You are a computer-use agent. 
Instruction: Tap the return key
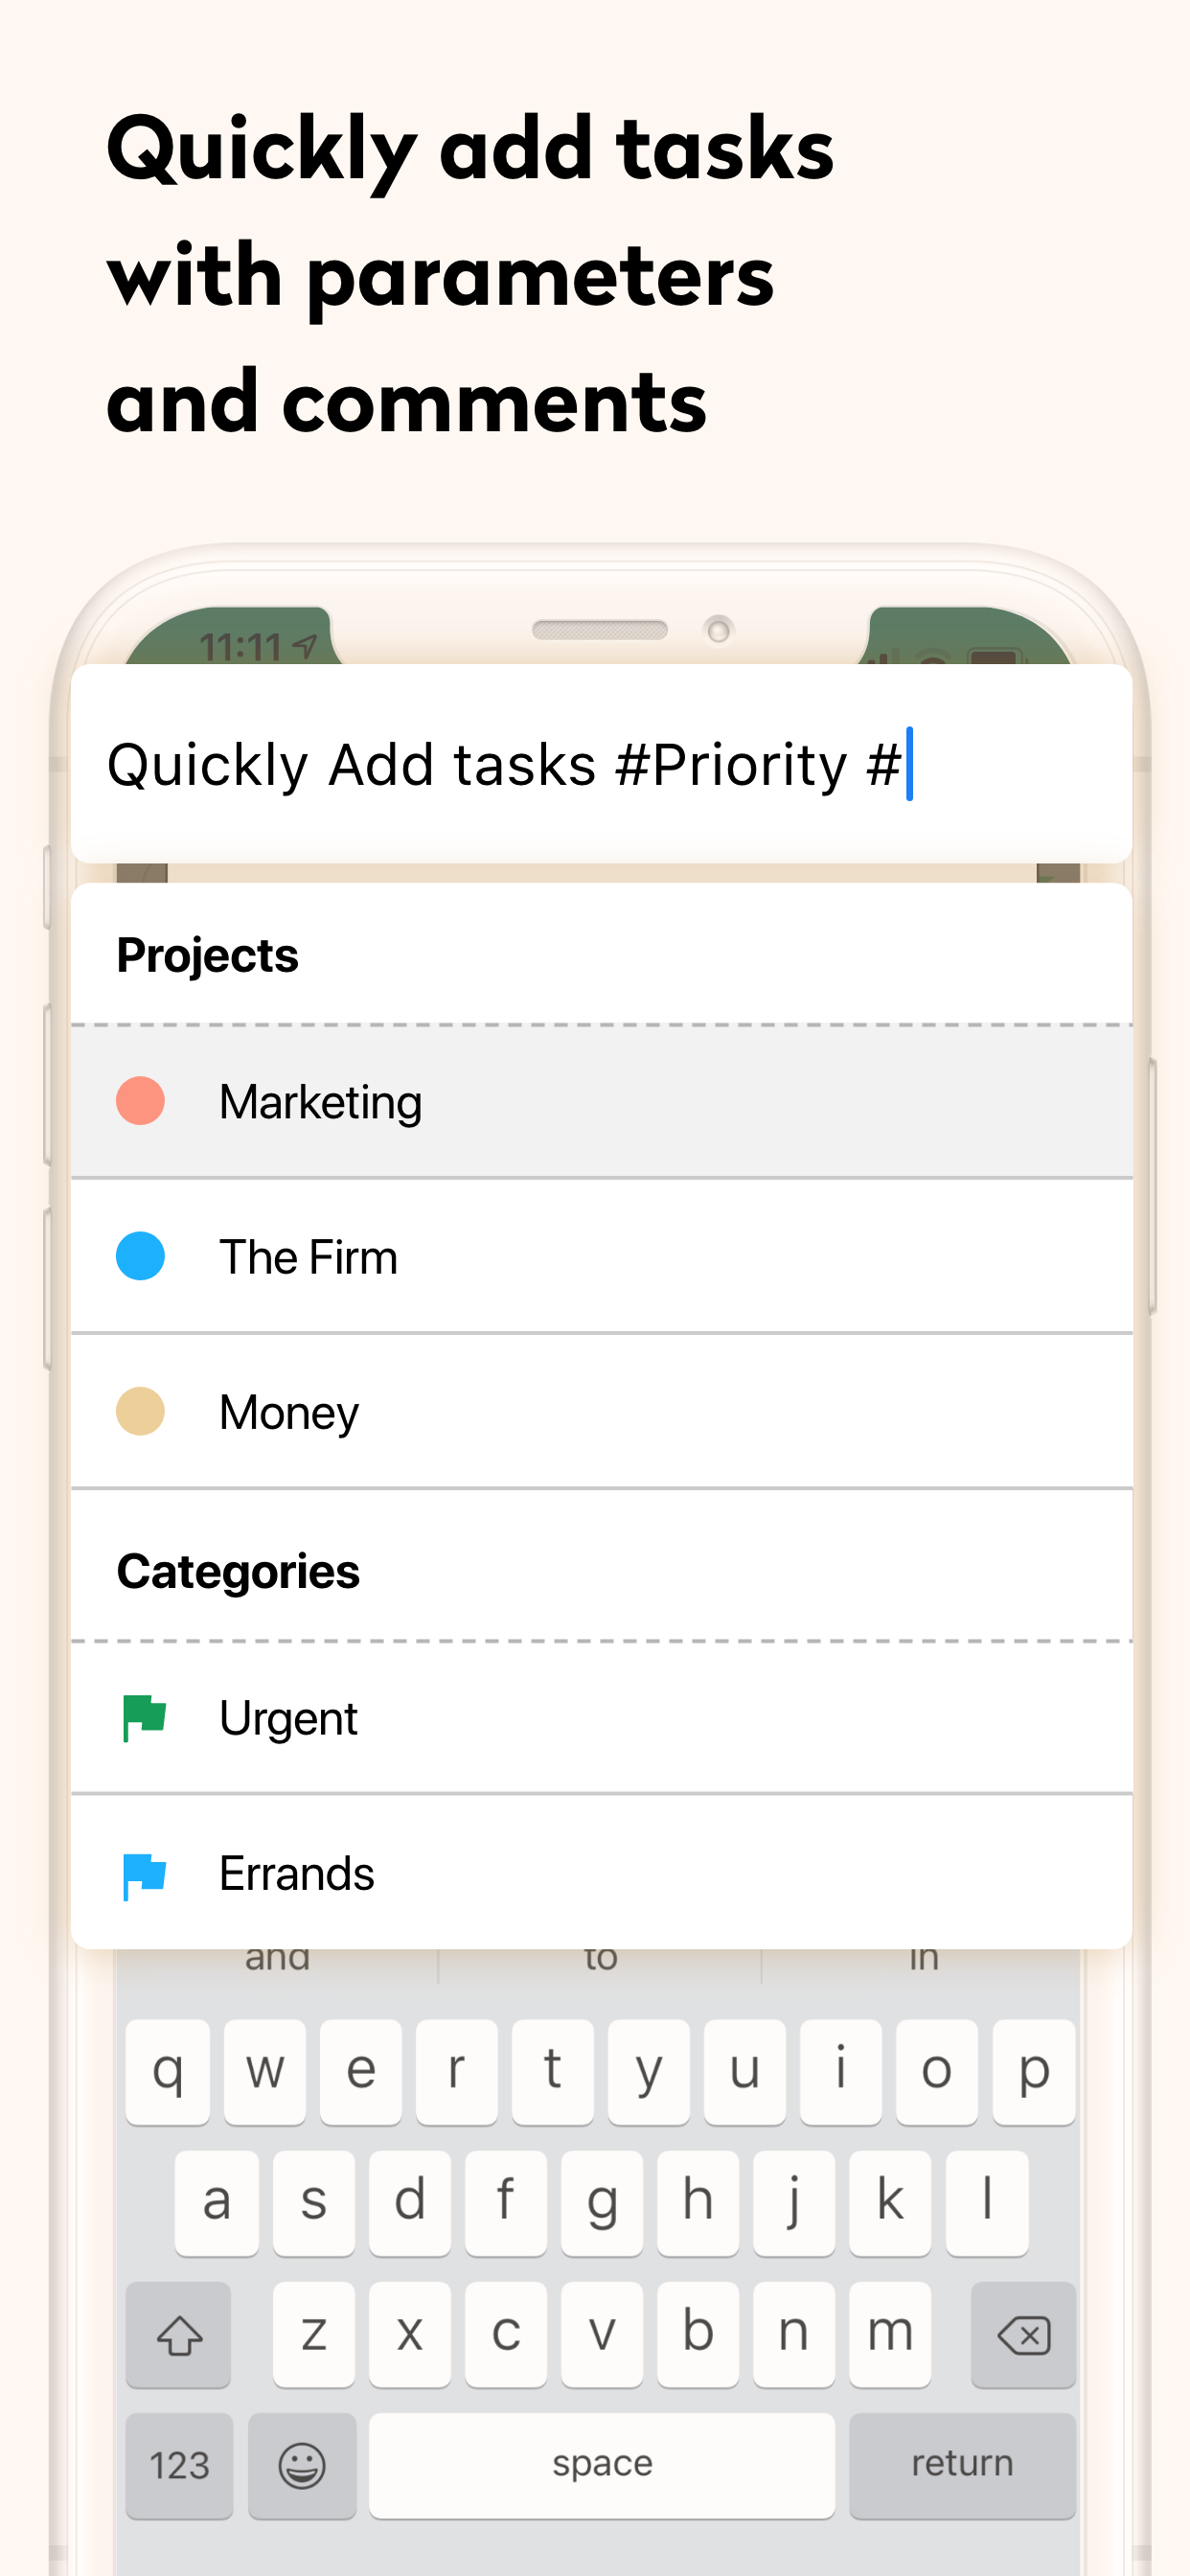point(962,2465)
